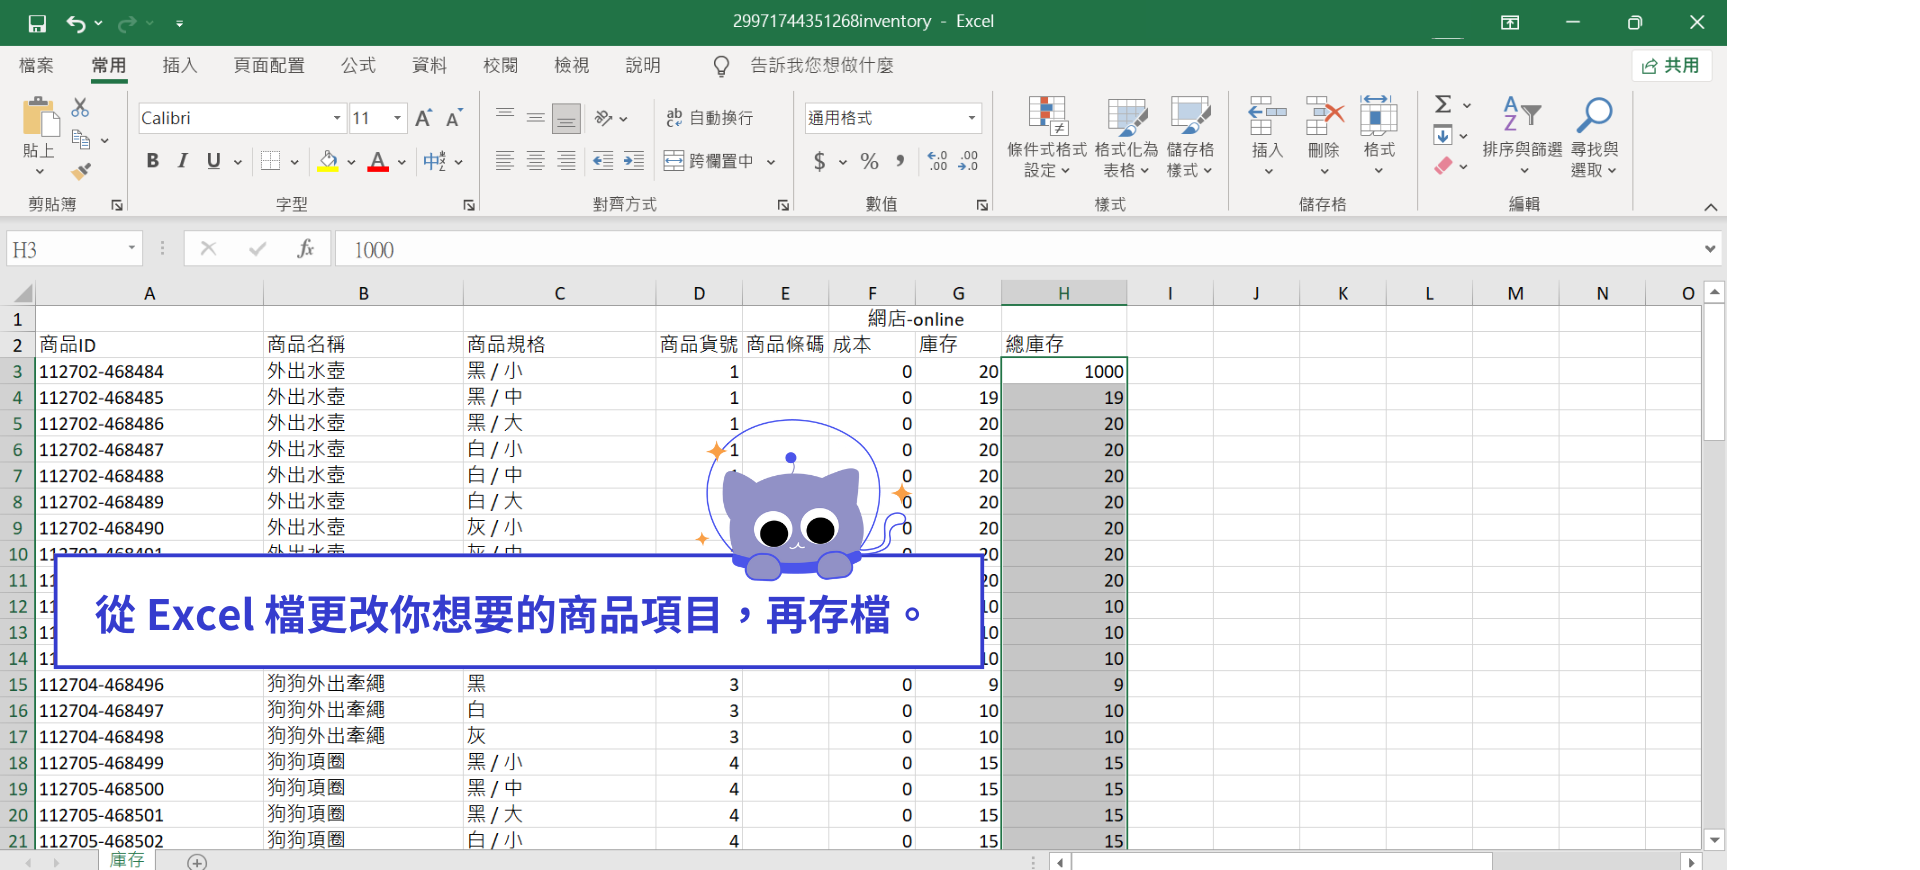1920x870 pixels.
Task: Toggle Italic formatting
Action: pyautogui.click(x=183, y=161)
